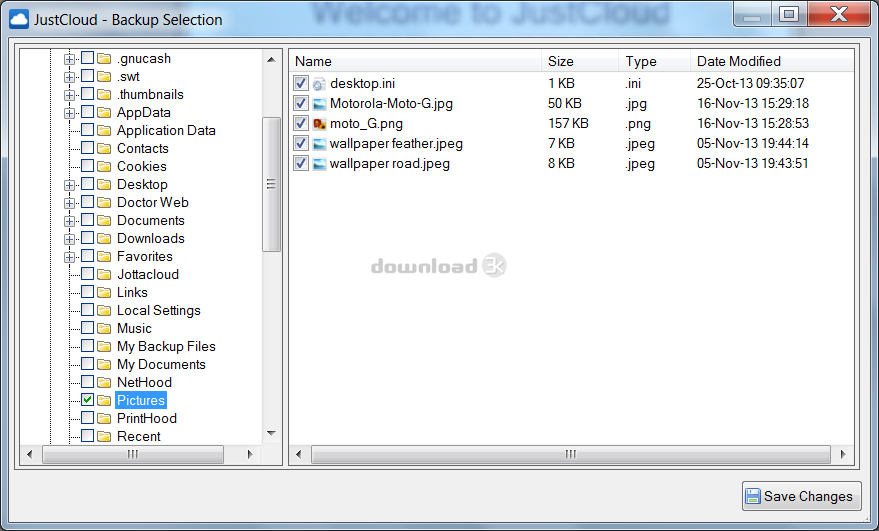This screenshot has height=531, width=879.
Task: Expand the .thumbnails tree node
Action: pyautogui.click(x=69, y=95)
